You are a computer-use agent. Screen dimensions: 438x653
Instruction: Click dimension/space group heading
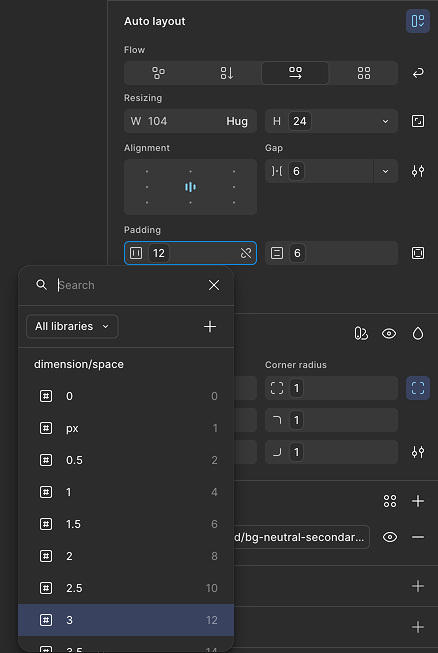[79, 364]
